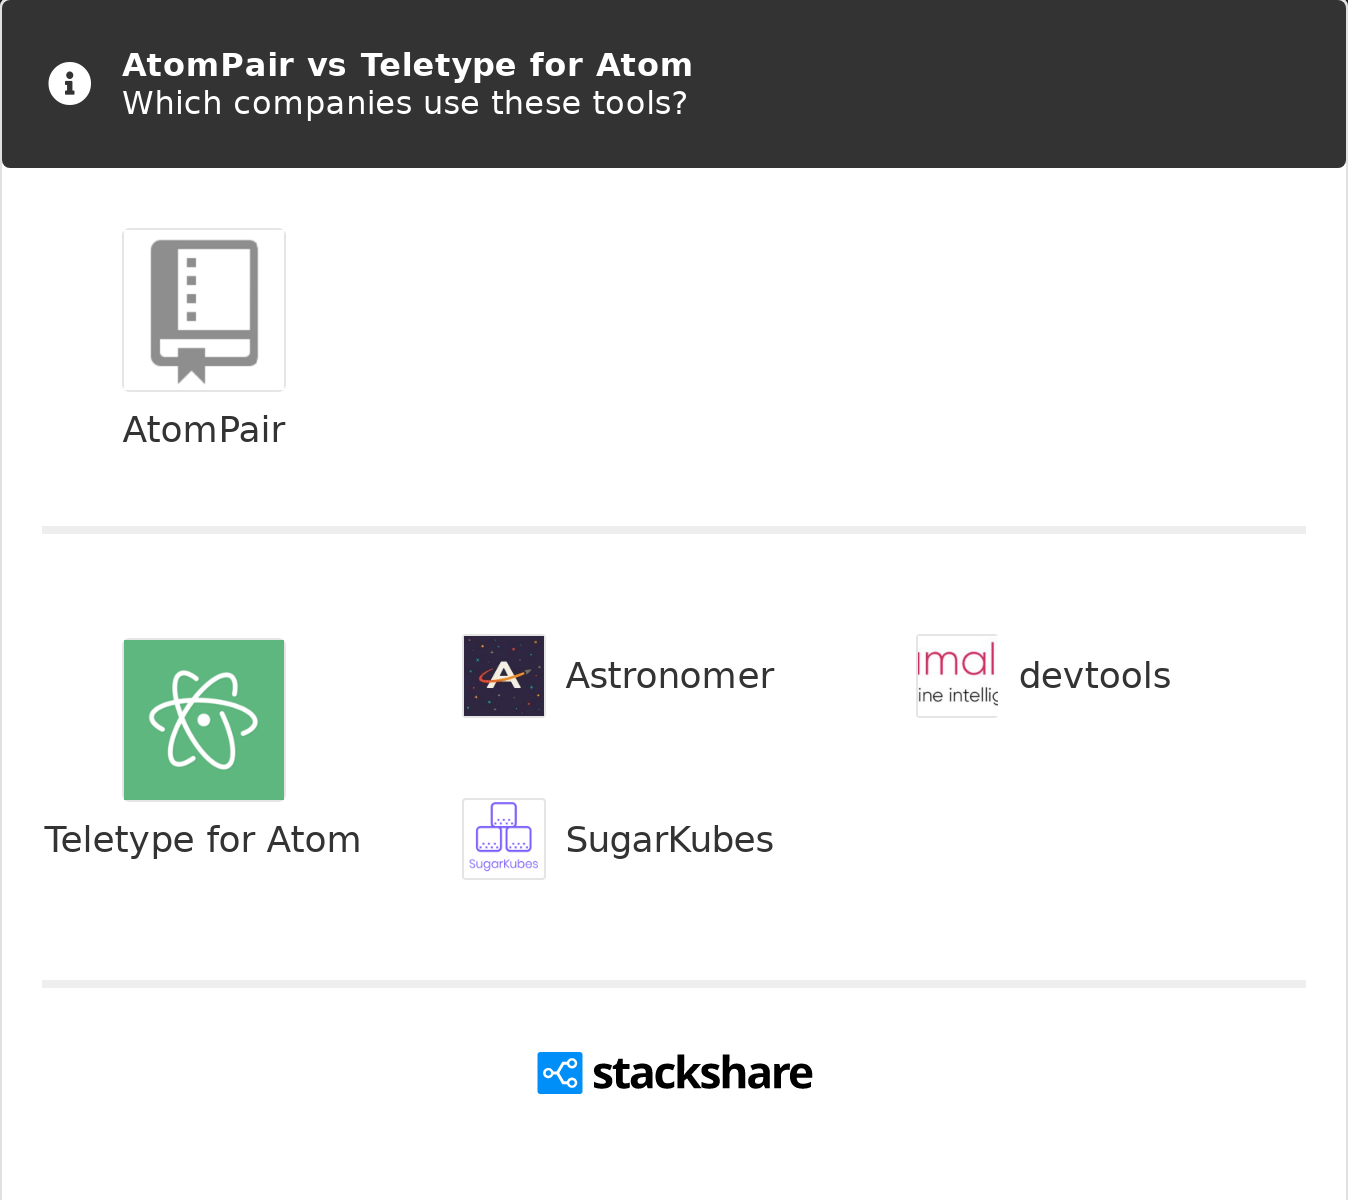Click the SugarKubes company name
1348x1200 pixels.
tap(669, 840)
